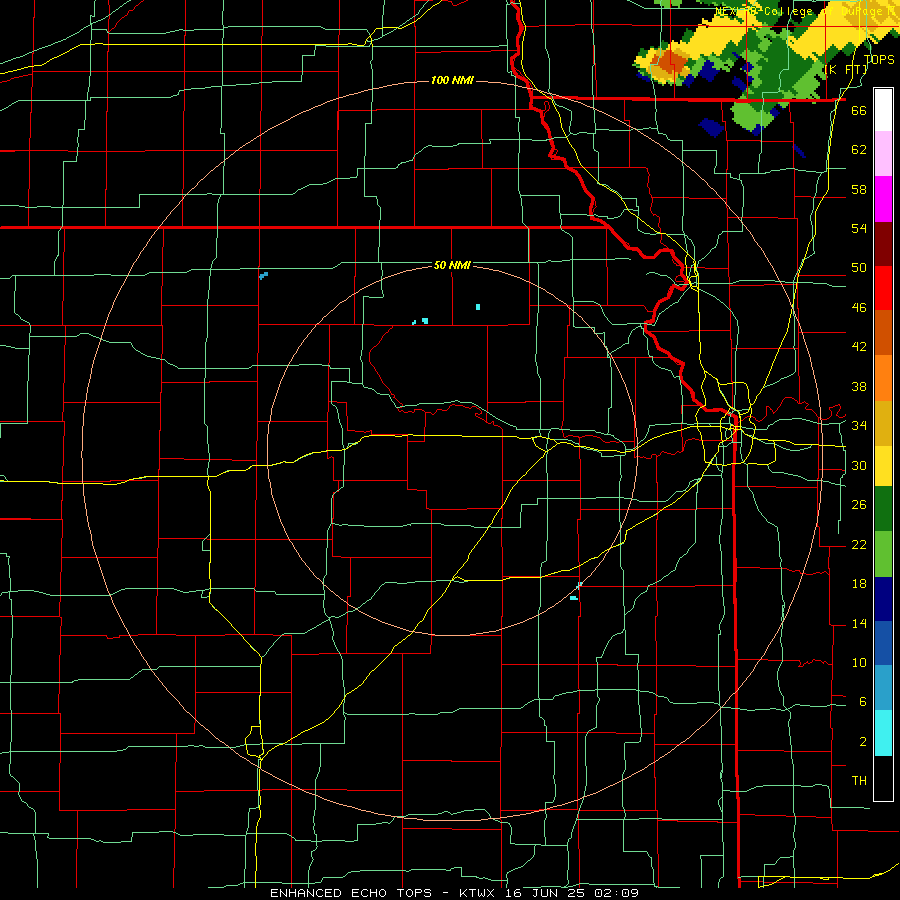Screen dimensions: 900x900
Task: Click the K FT units label
Action: point(847,70)
